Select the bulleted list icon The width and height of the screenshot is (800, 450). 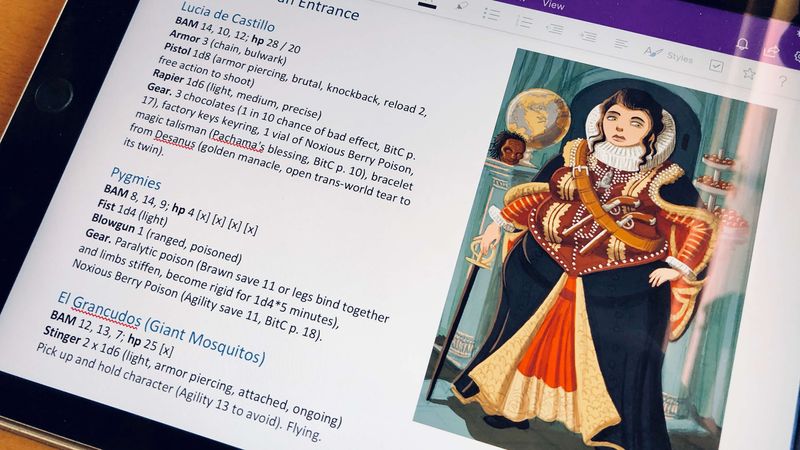(x=491, y=14)
